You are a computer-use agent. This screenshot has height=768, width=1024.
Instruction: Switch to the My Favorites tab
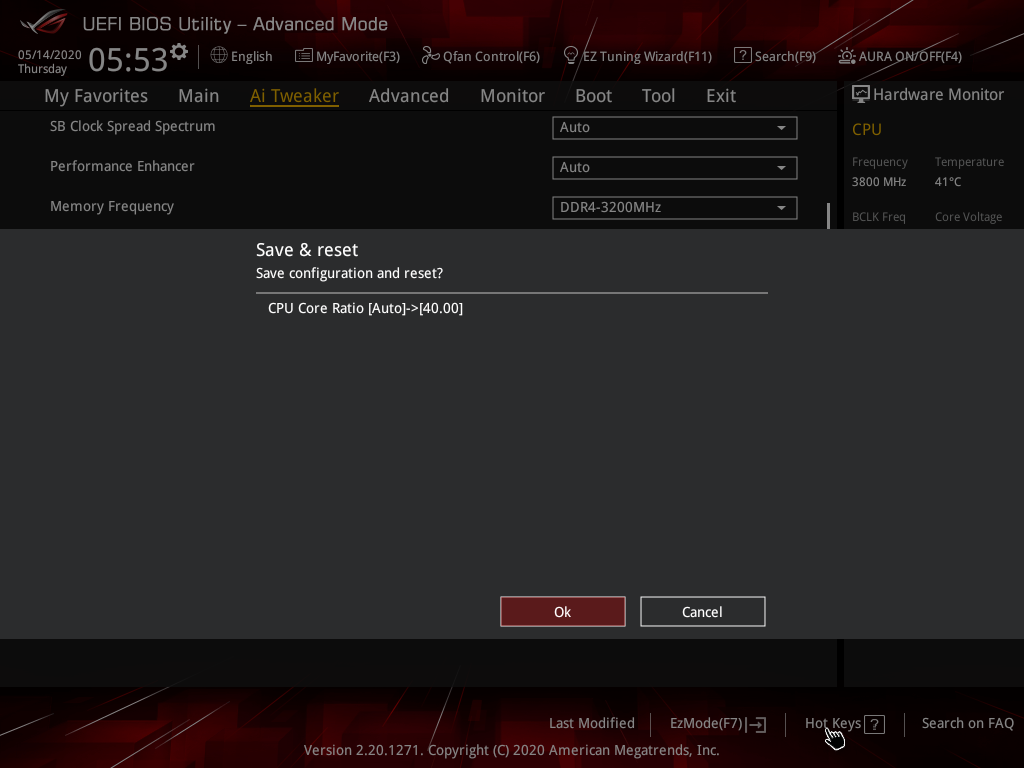[96, 96]
